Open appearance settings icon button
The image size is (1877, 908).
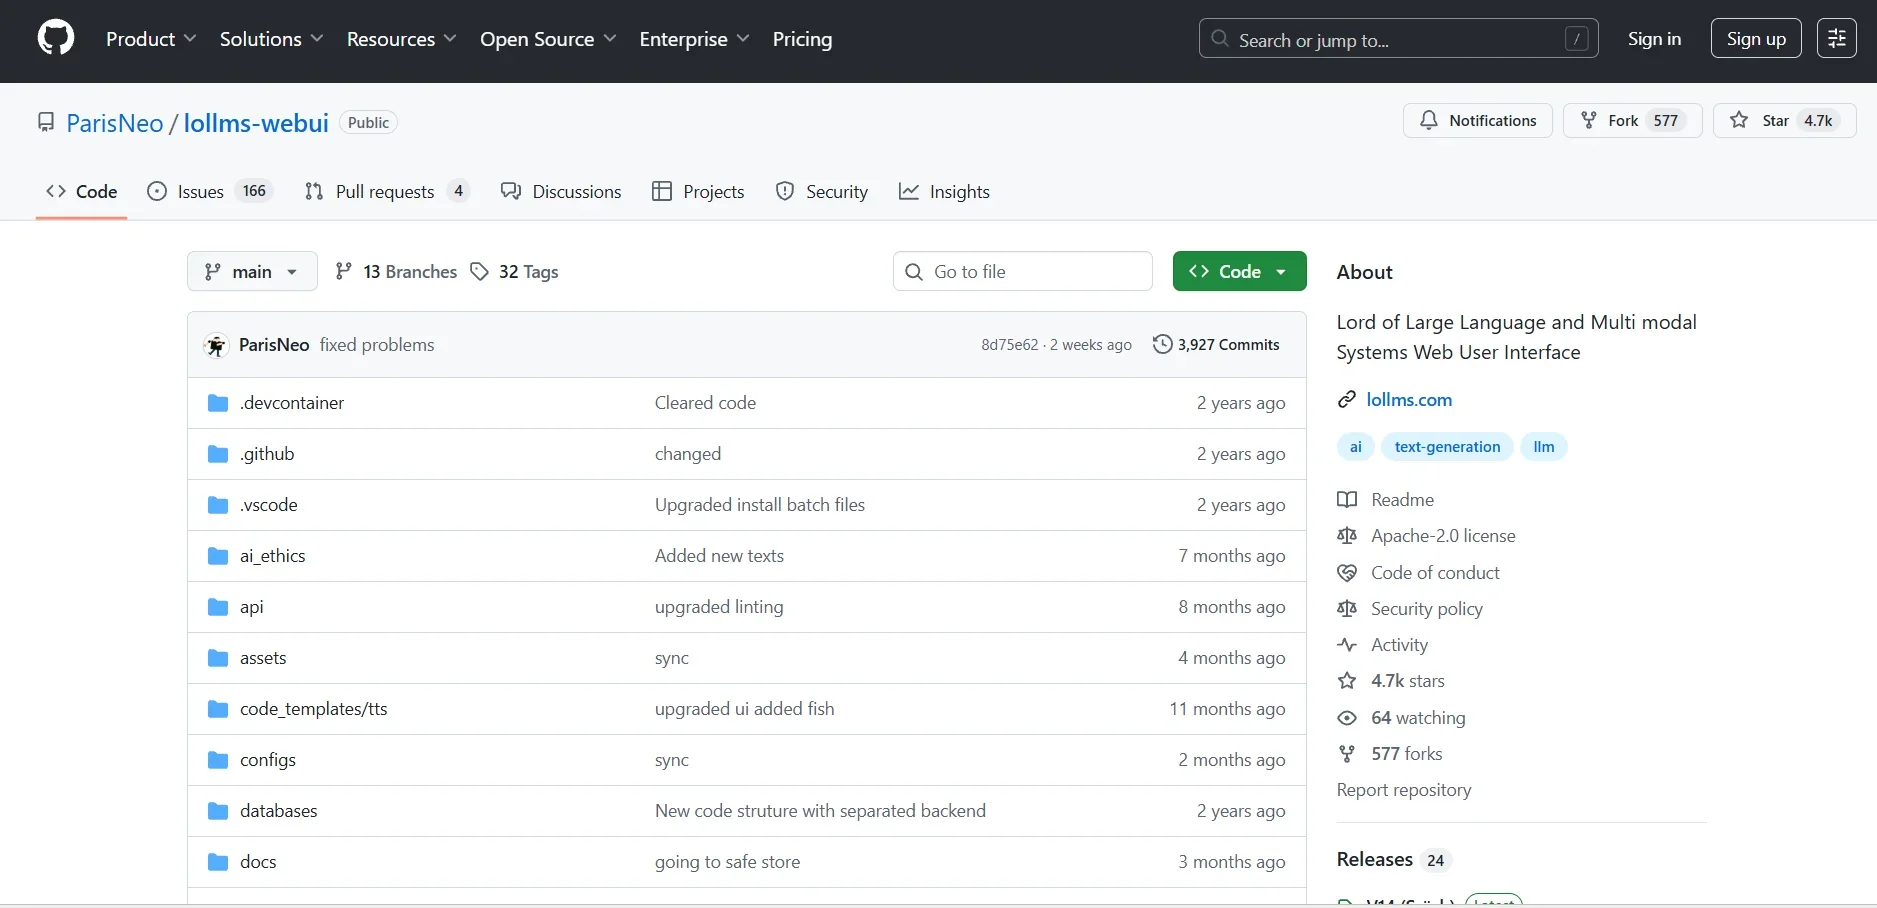pyautogui.click(x=1837, y=39)
